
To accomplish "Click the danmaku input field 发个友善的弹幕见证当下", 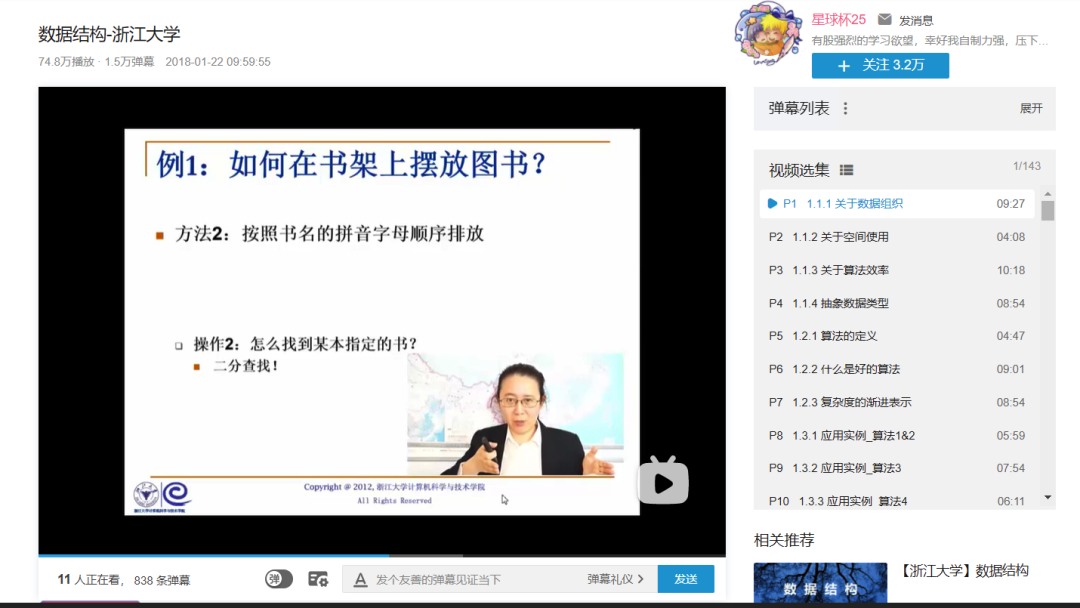I will (470, 578).
